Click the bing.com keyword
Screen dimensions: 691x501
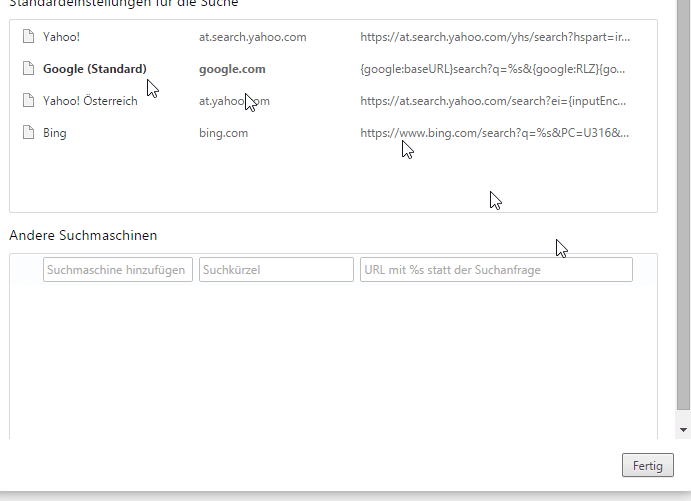223,133
